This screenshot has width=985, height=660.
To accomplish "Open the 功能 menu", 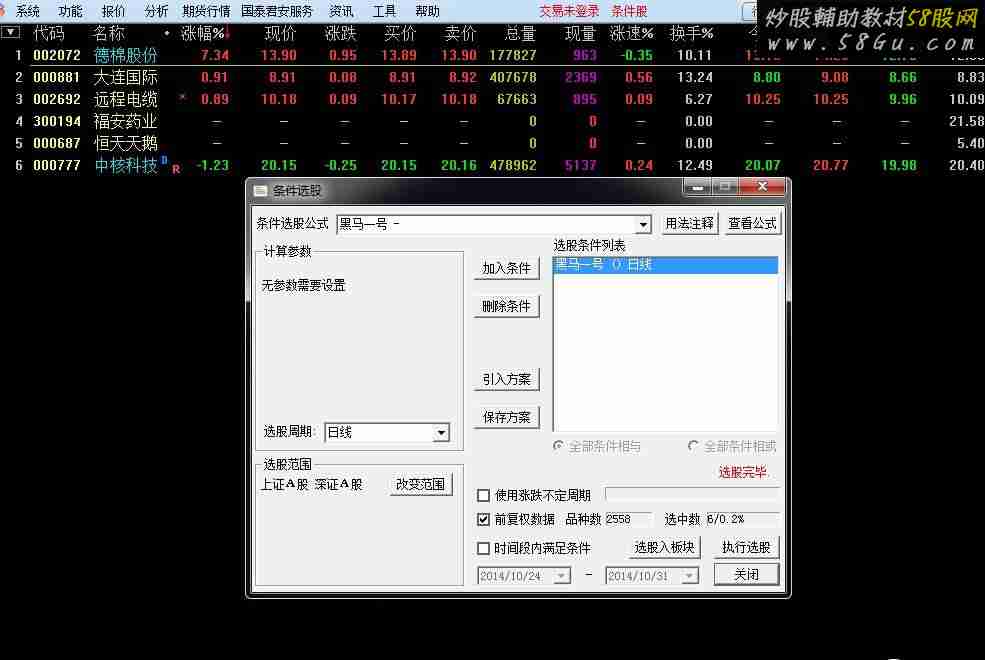I will click(70, 11).
